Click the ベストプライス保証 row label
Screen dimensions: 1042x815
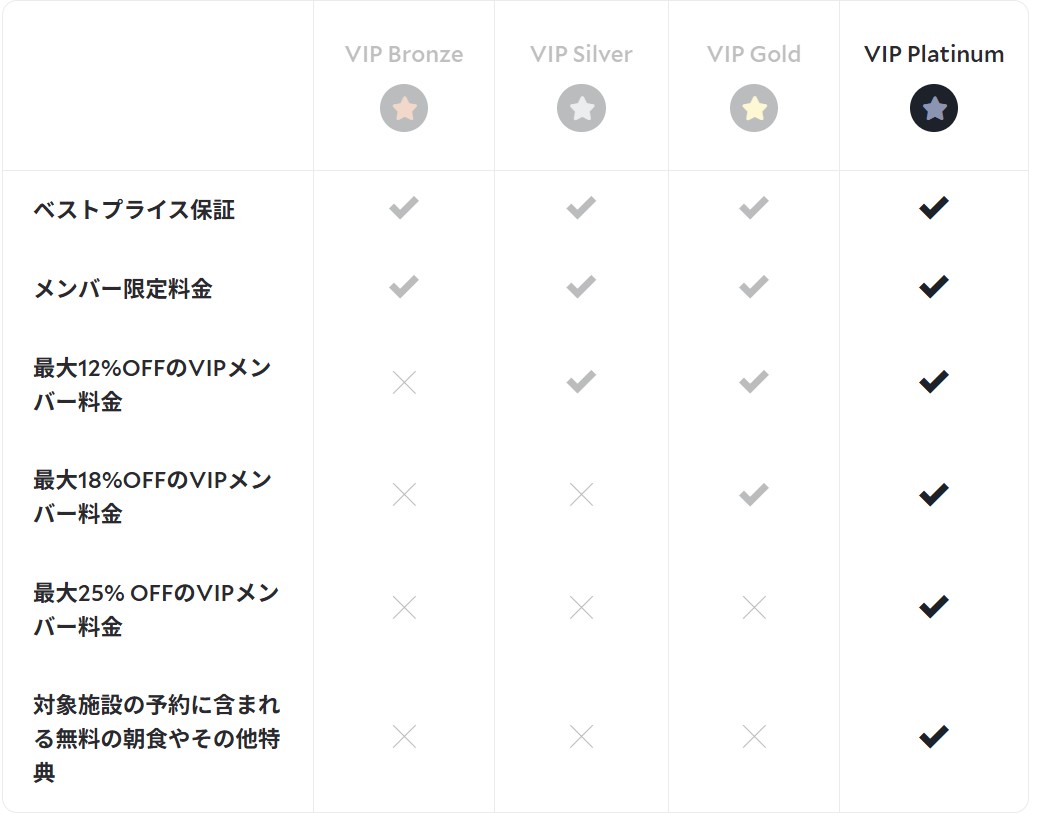click(x=134, y=210)
